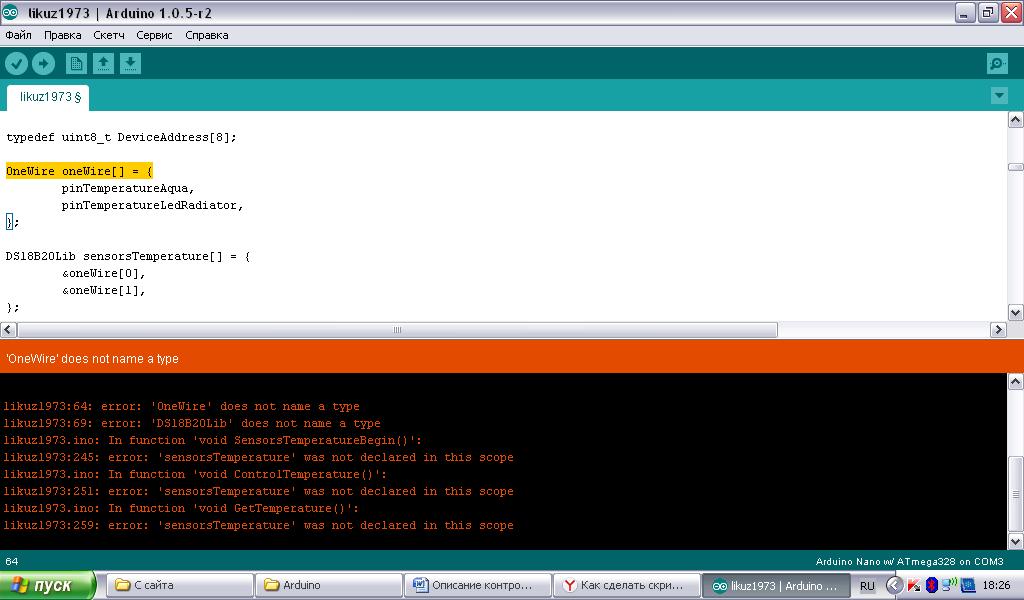Save the sketch using the Save icon

[x=130, y=64]
